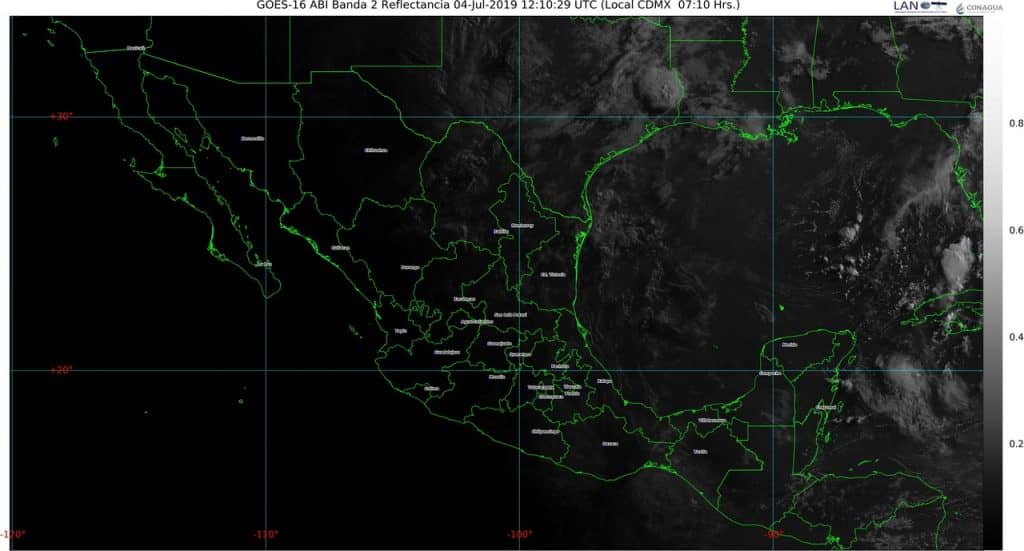
Task: Click the red +30° latitude label
Action: (61, 116)
